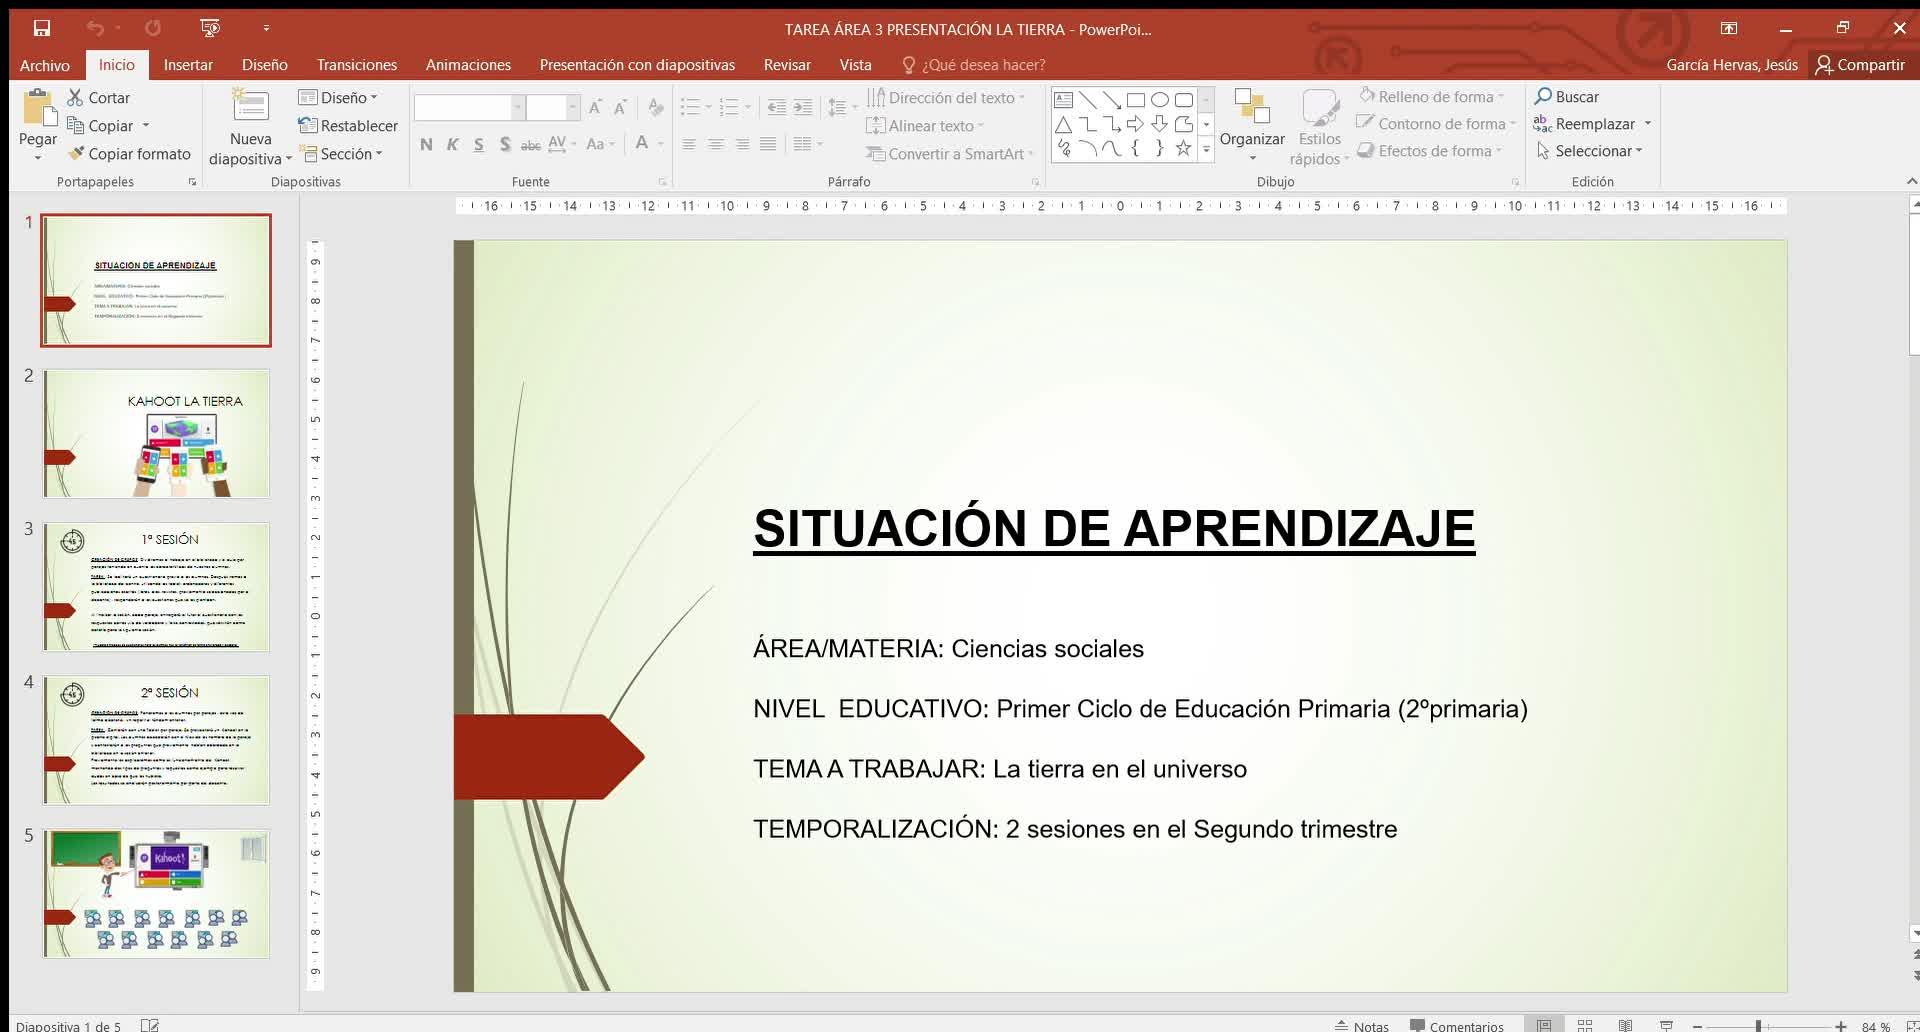Open character spacing AV tool
Image resolution: width=1920 pixels, height=1032 pixels.
tap(561, 144)
